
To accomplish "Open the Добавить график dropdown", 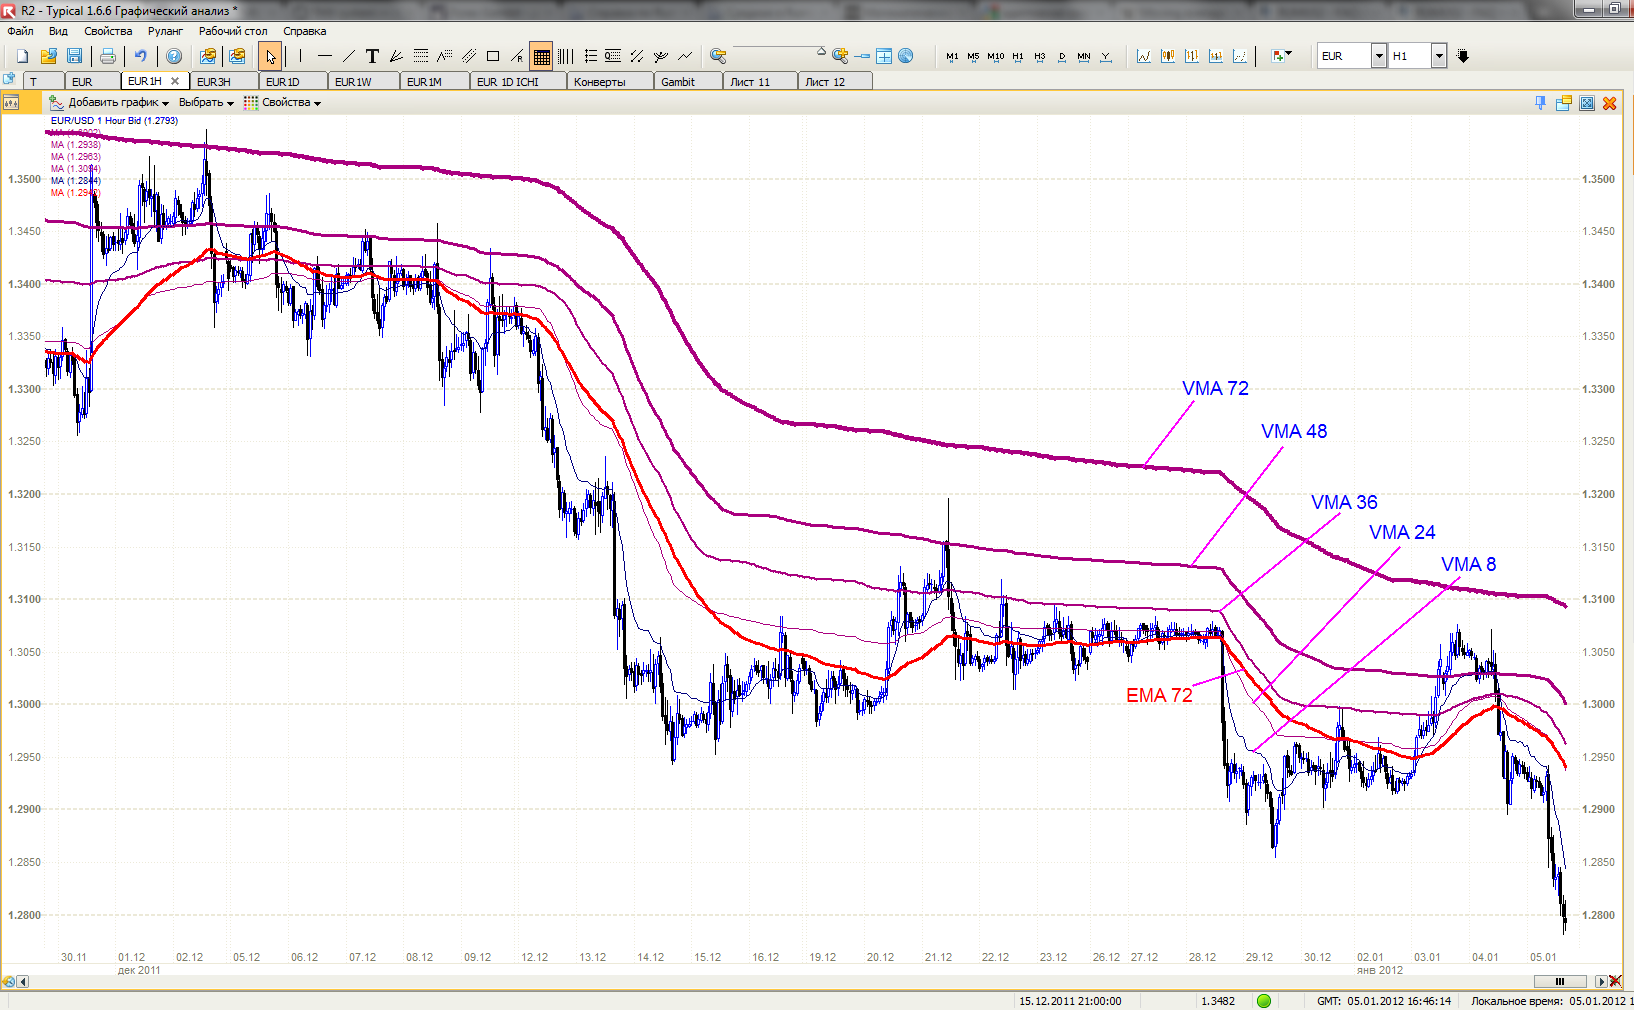I will click(110, 103).
